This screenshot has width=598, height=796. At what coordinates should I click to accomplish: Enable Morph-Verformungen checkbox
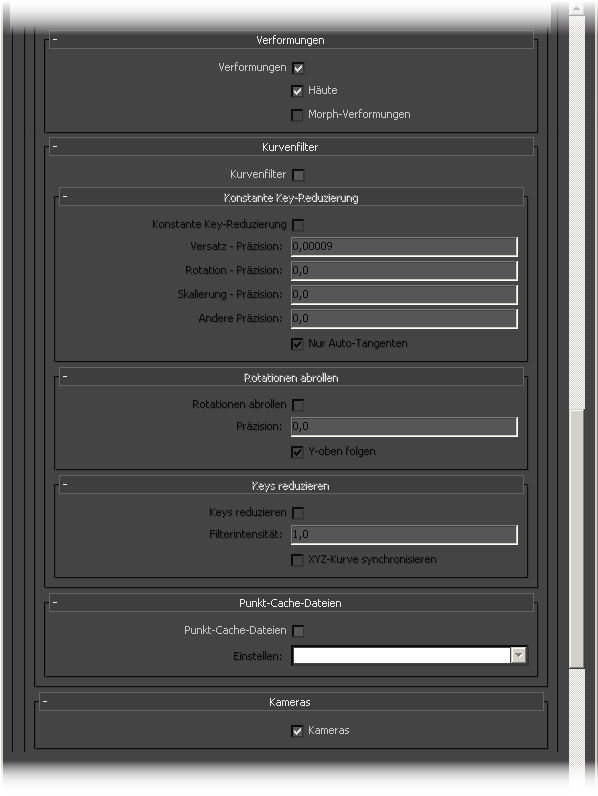tap(297, 115)
